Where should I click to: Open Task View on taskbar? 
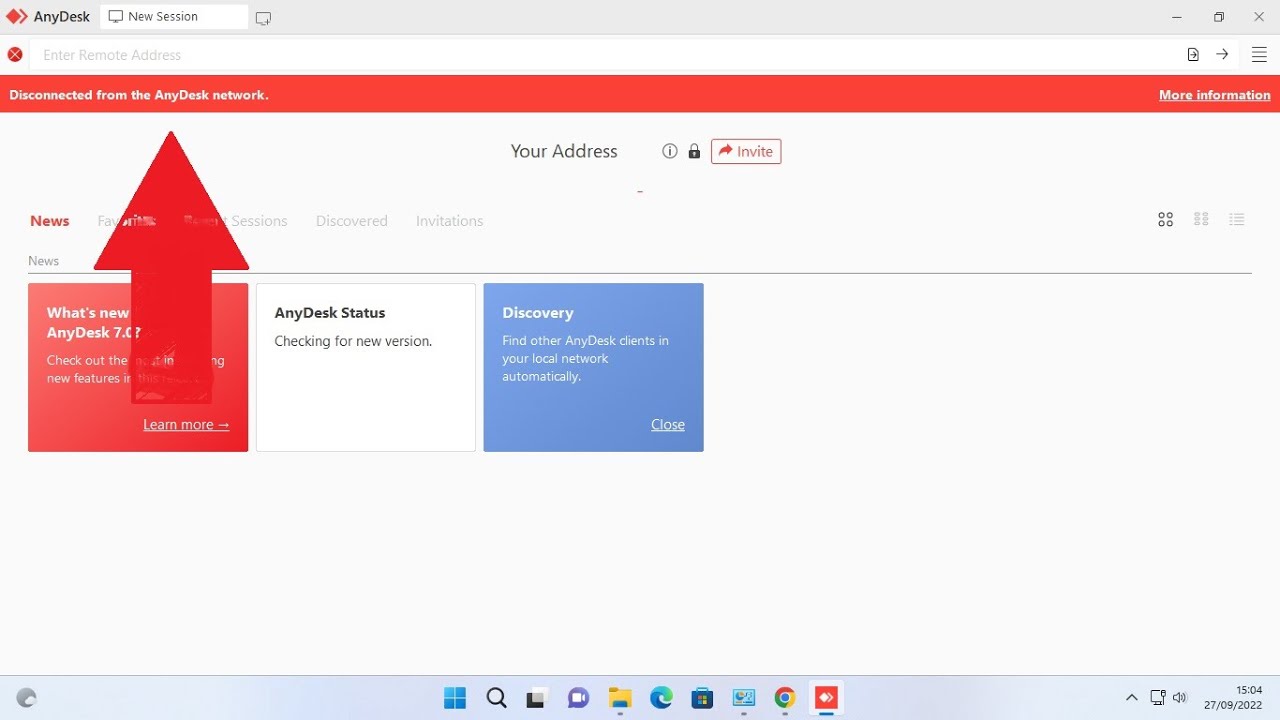click(x=537, y=698)
